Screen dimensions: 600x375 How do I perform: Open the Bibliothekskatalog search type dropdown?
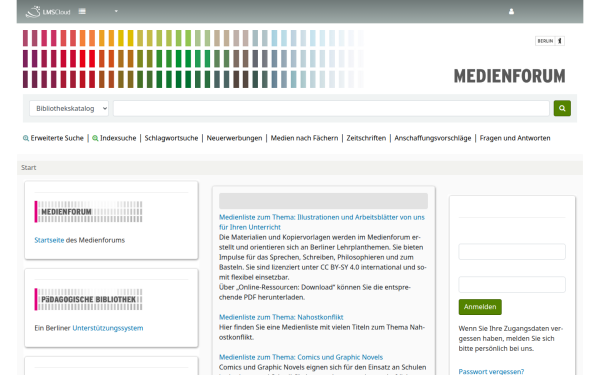tap(69, 109)
